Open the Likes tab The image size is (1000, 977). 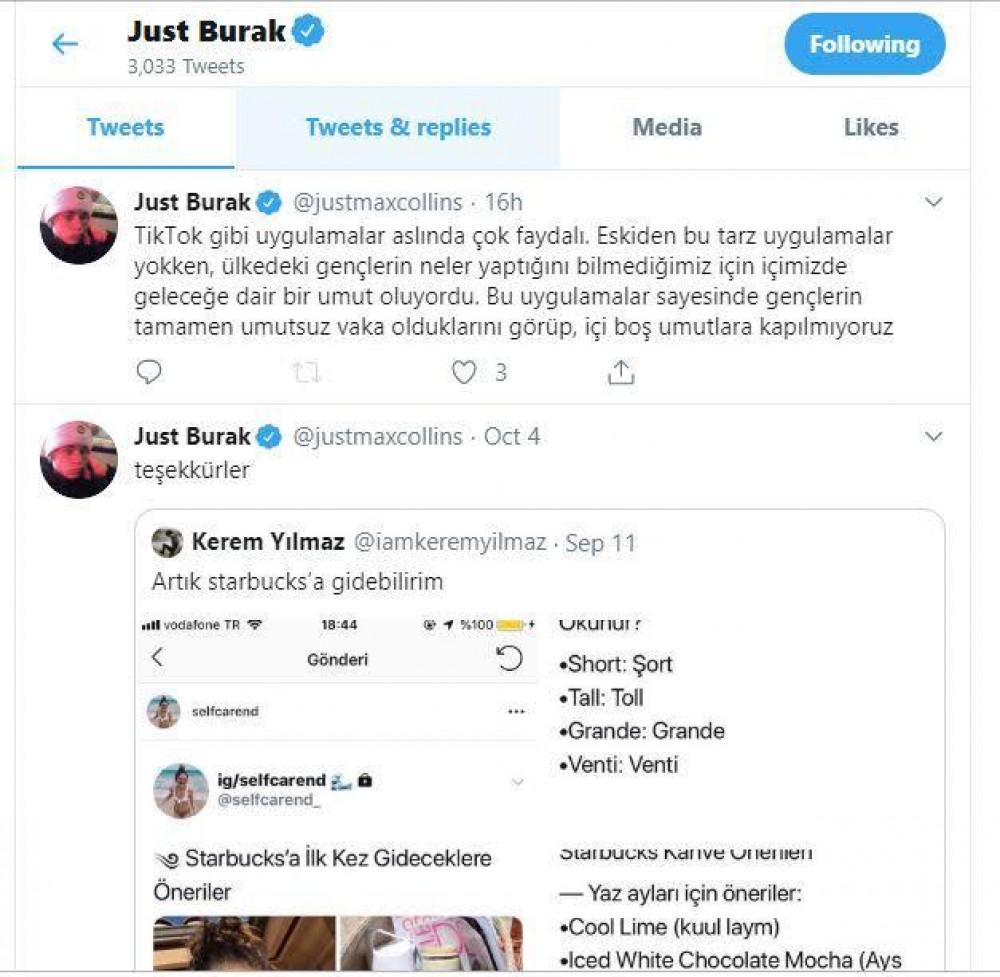click(871, 128)
